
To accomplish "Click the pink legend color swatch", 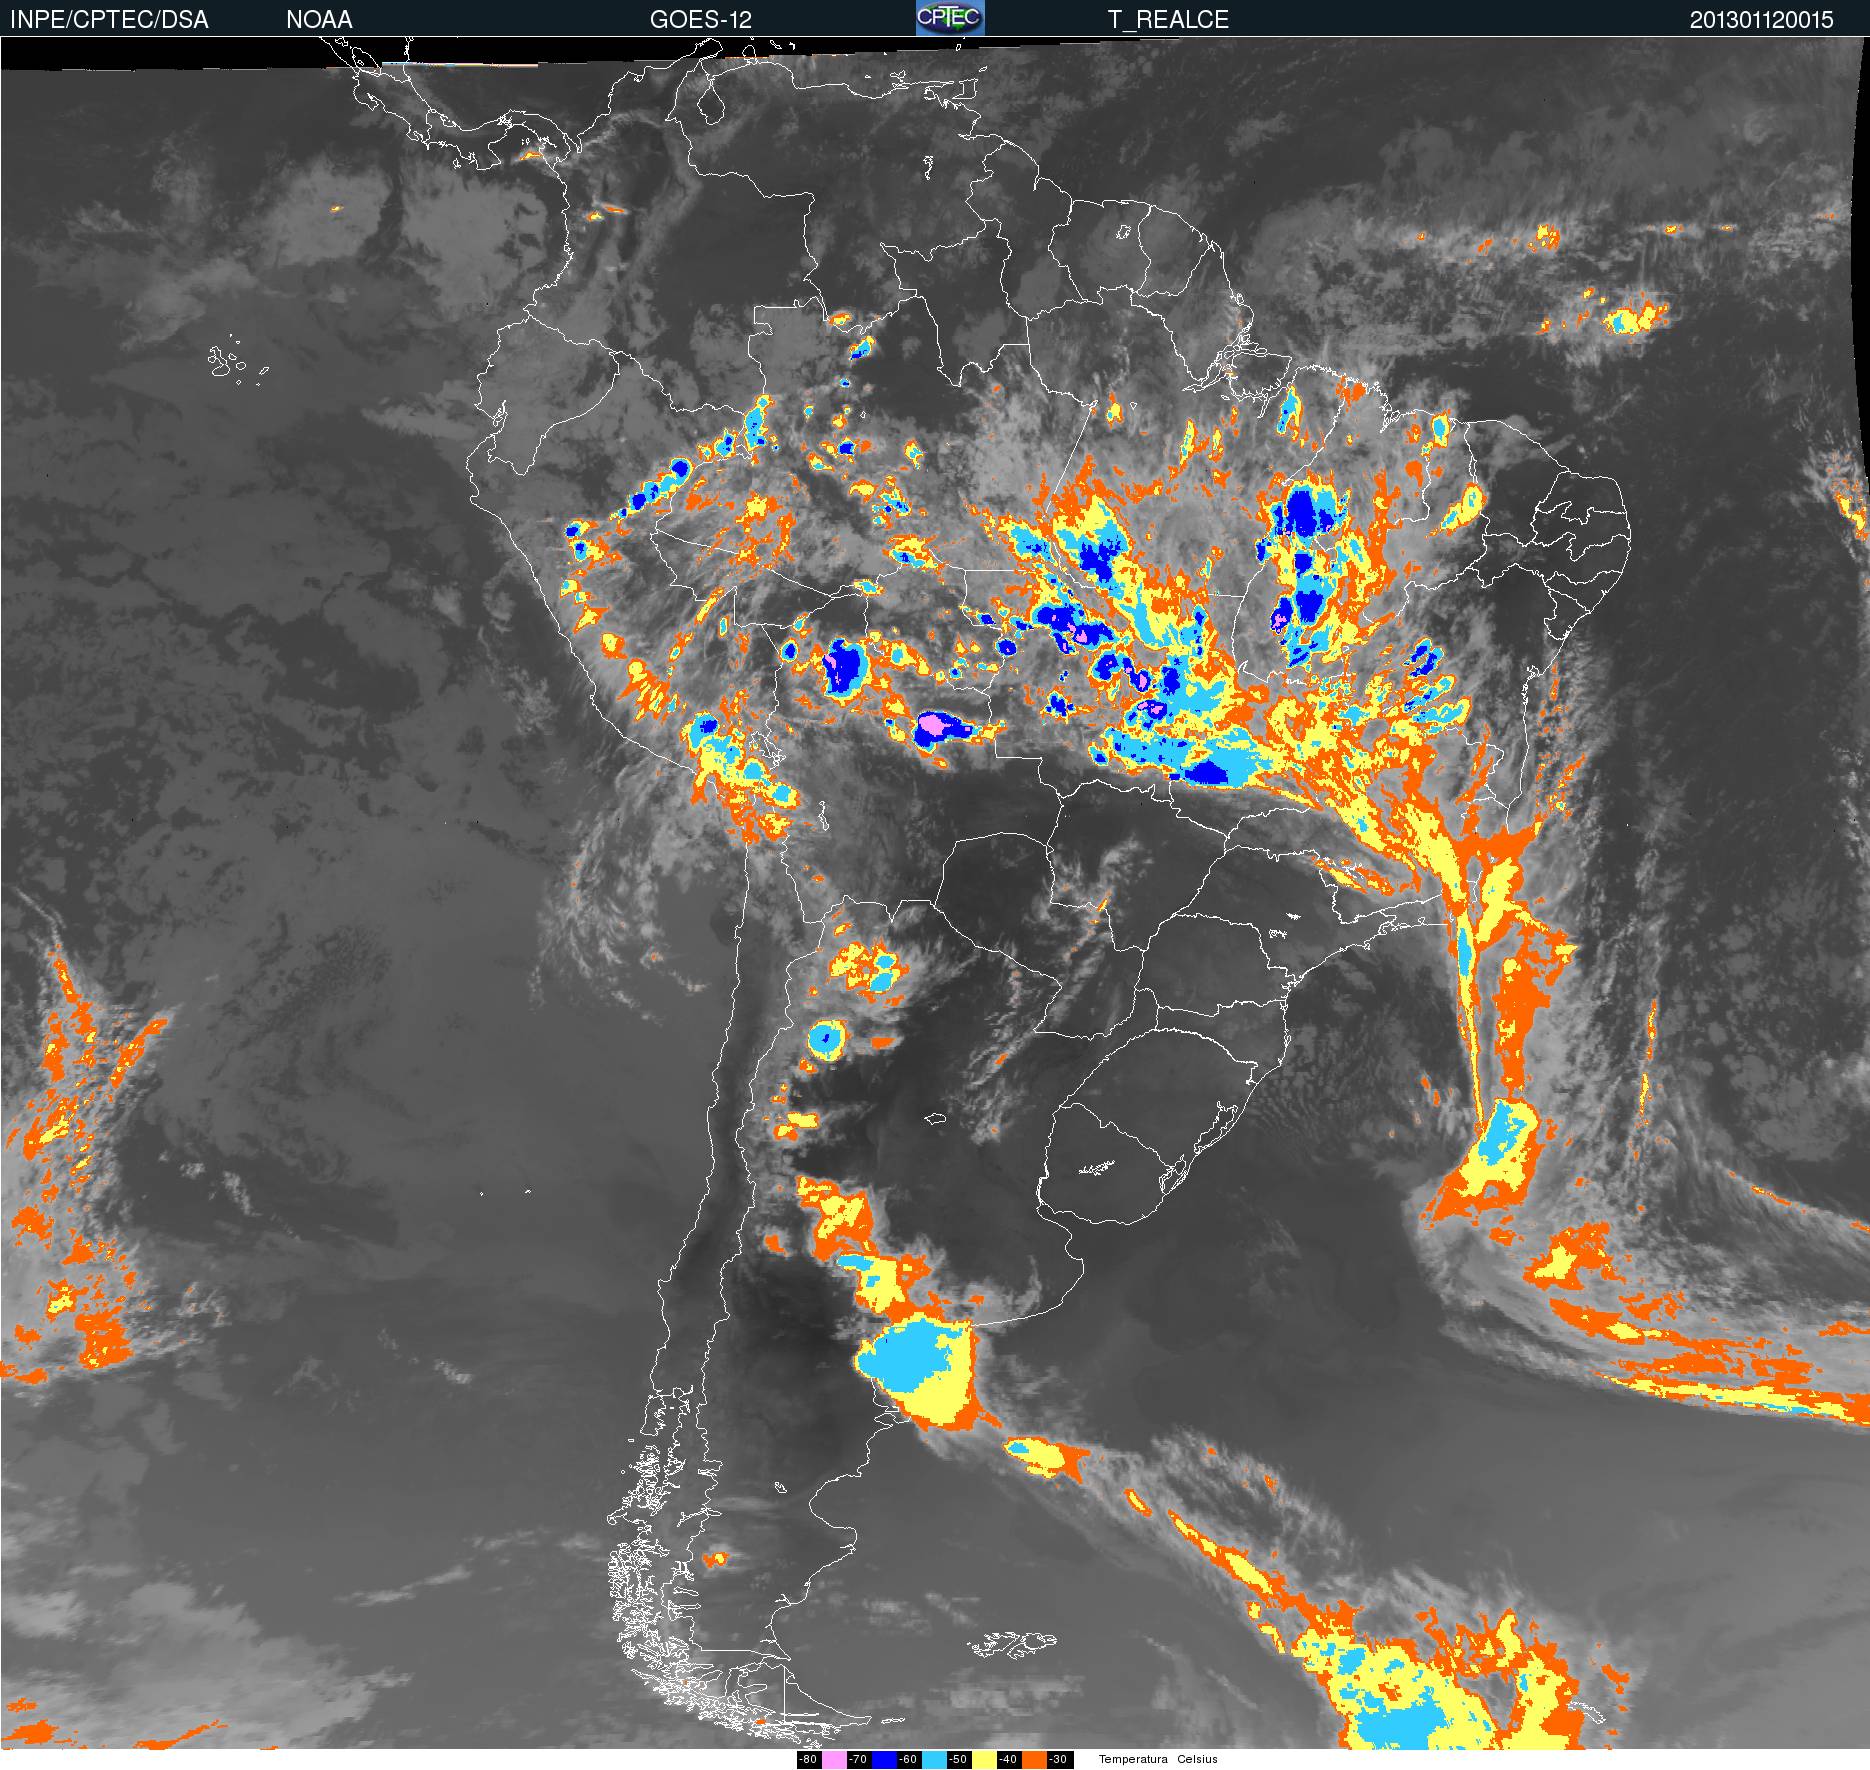I will pyautogui.click(x=834, y=1760).
